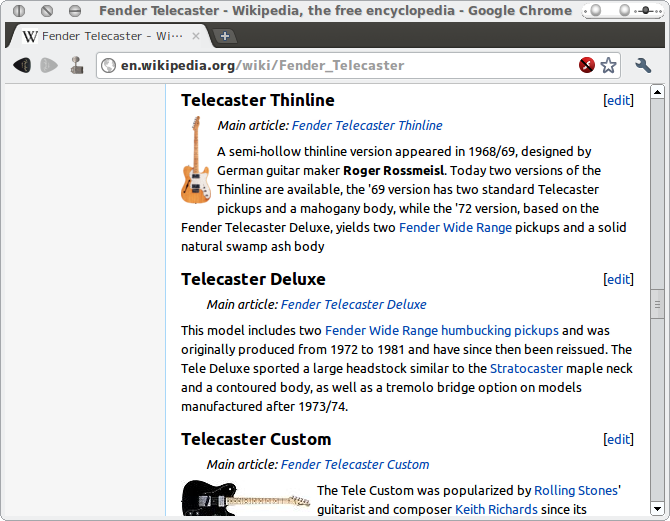Click the Telecaster Thinline heading
Viewport: 670px width, 521px height.
(258, 100)
